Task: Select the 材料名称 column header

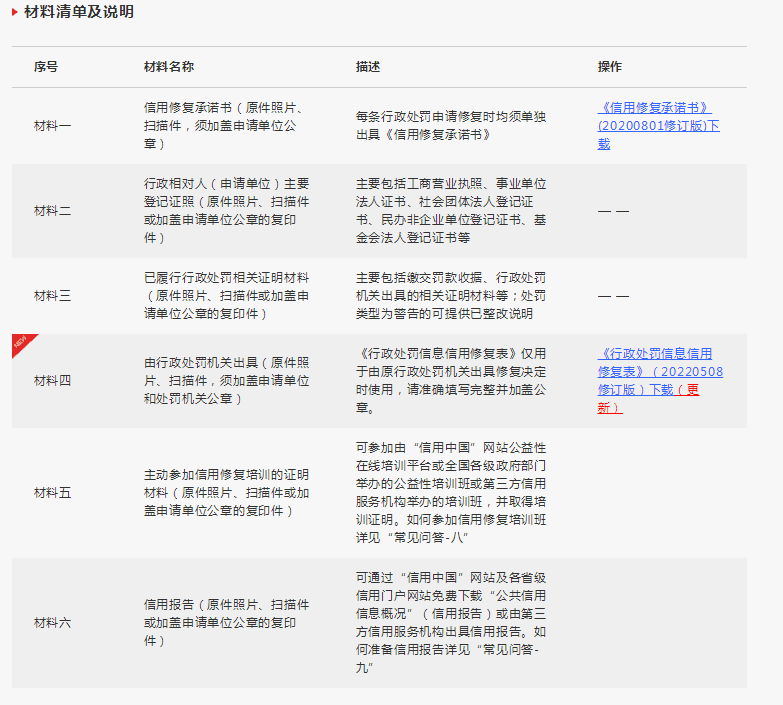Action: tap(169, 67)
